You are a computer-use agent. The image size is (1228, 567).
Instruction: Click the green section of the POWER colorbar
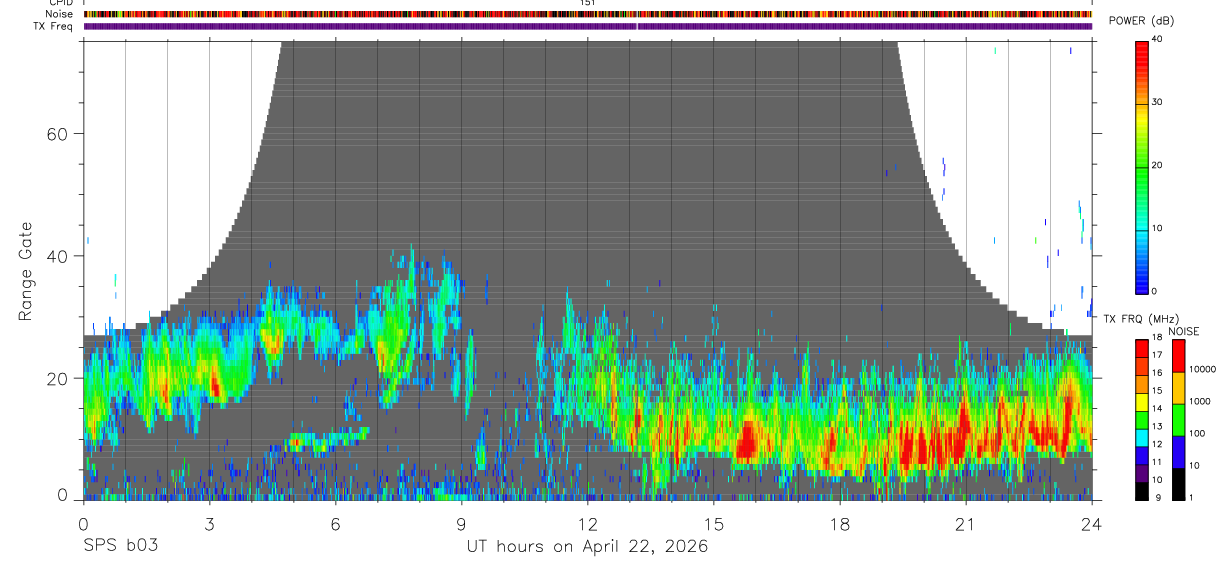pyautogui.click(x=1142, y=166)
